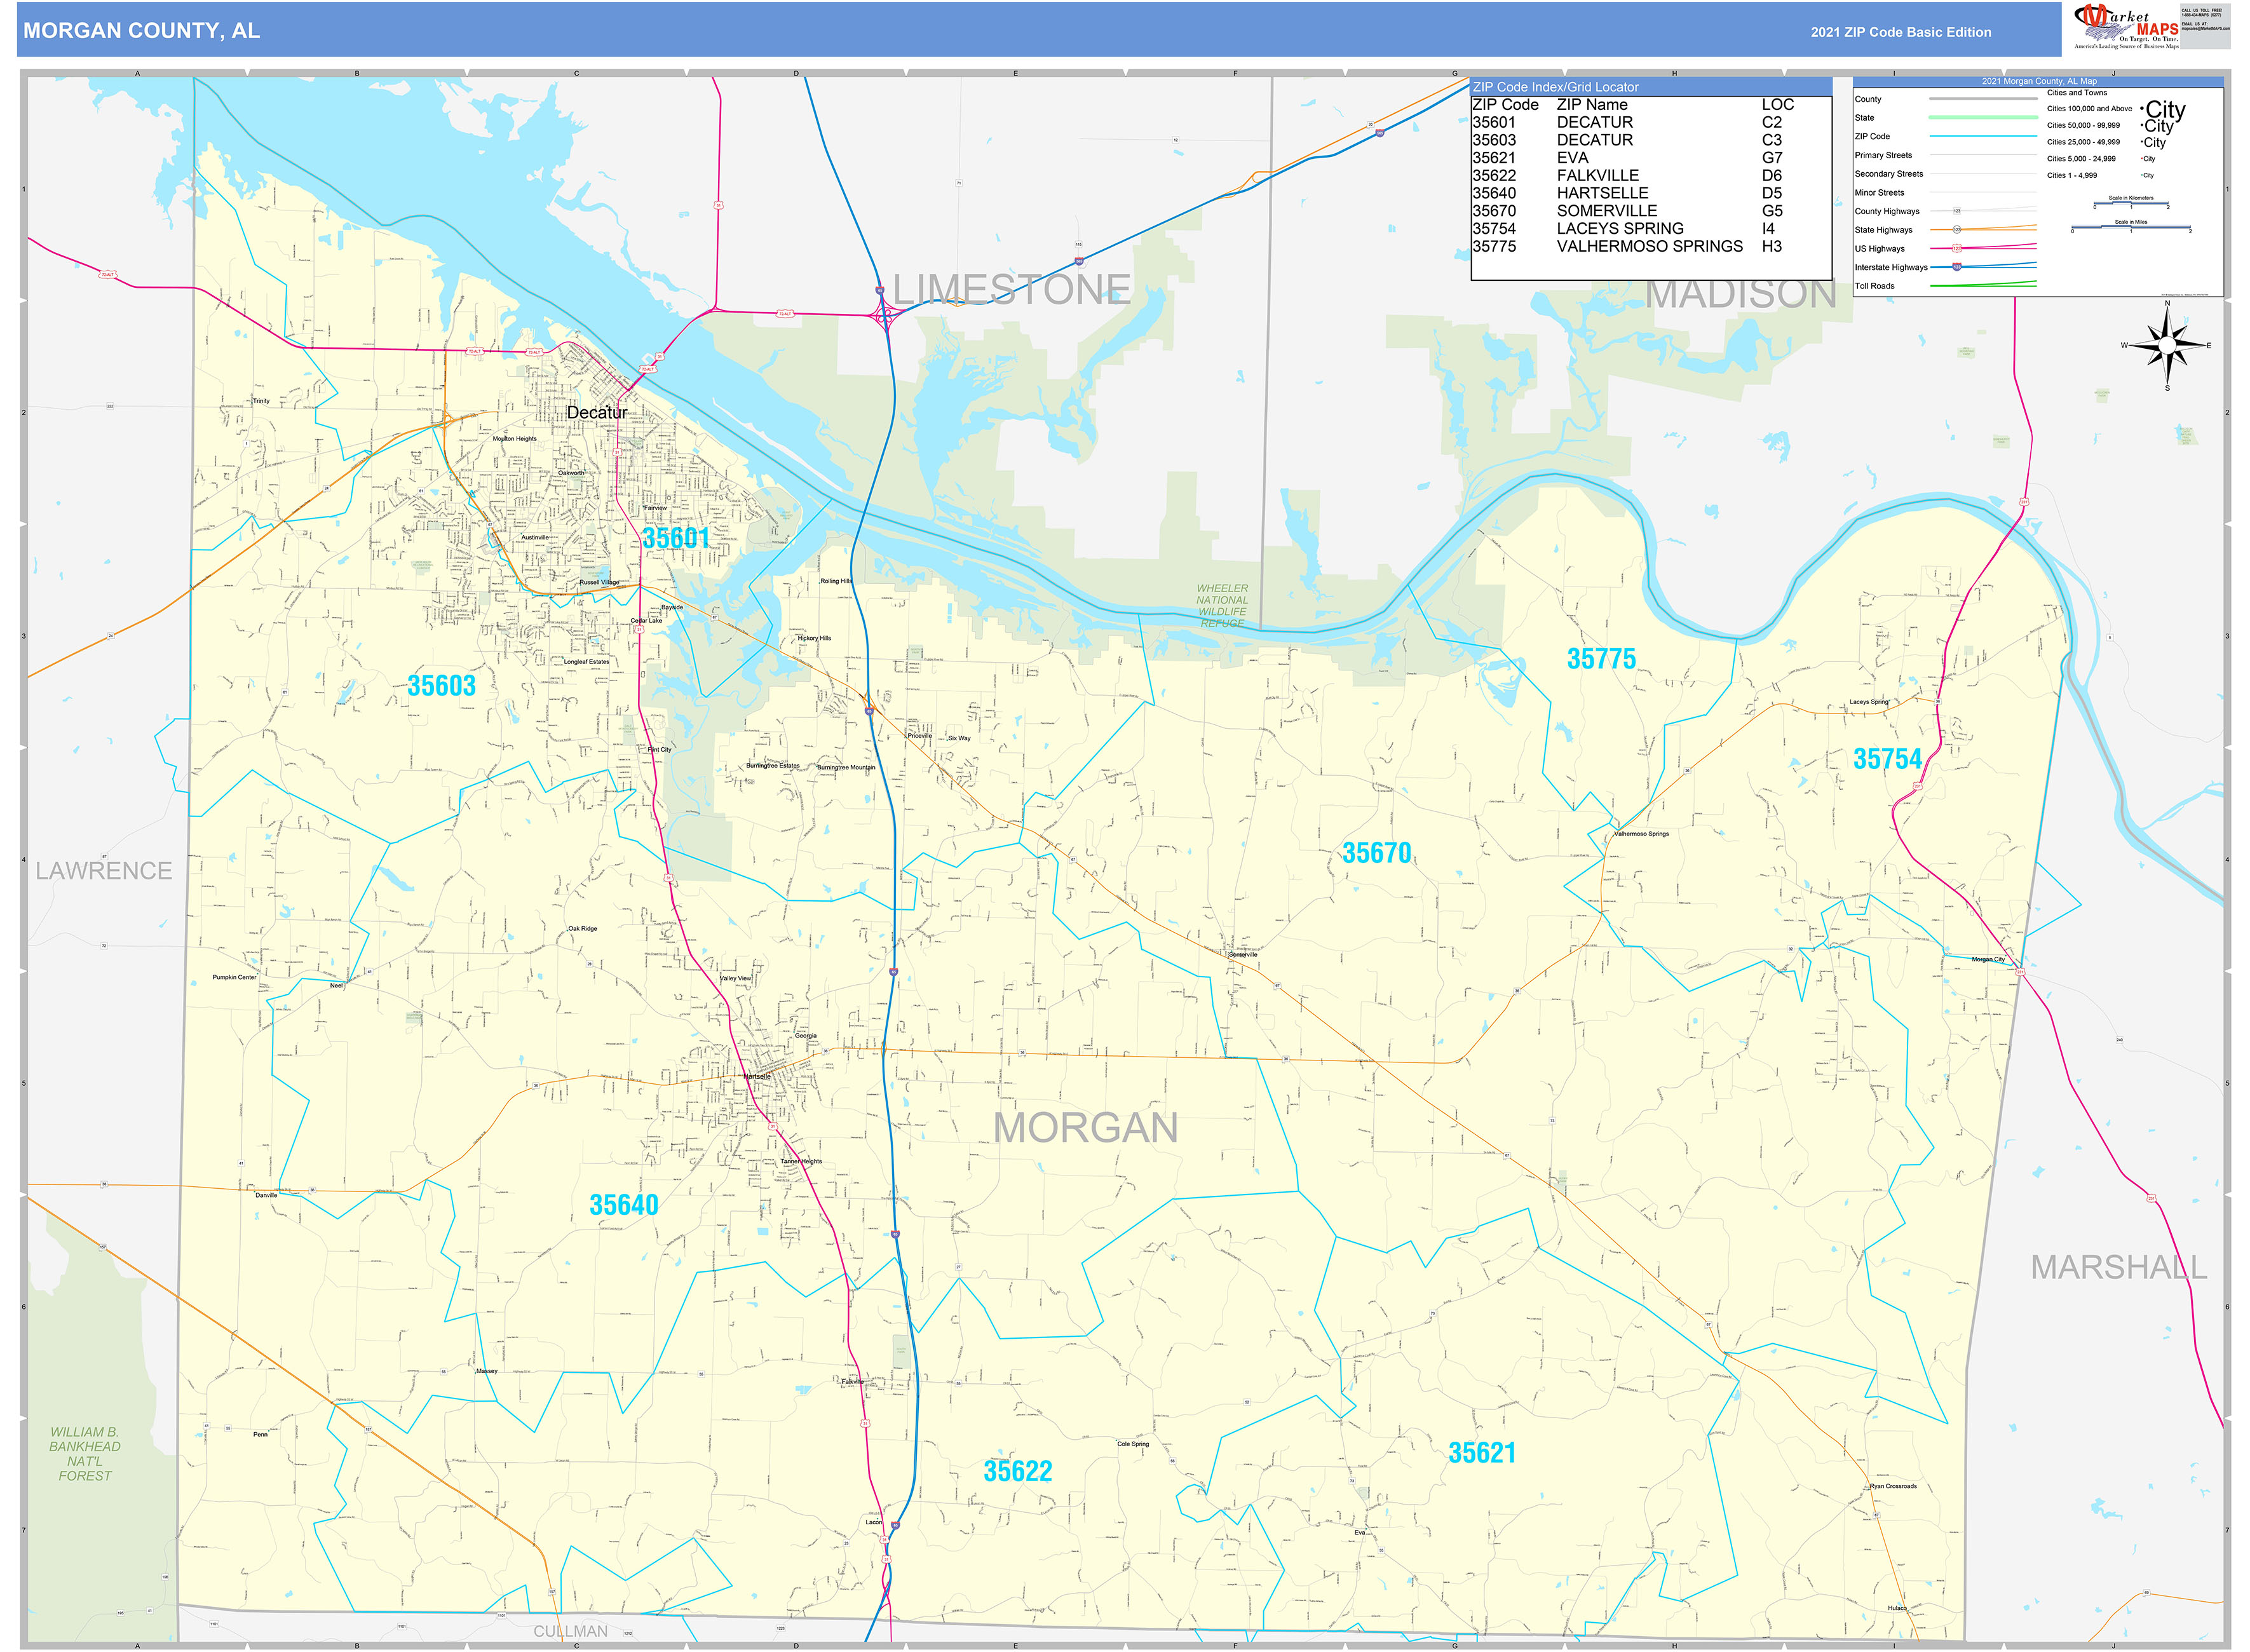Viewport: 2250px width, 1652px height.
Task: Expand the 2021 Morgan County, AL Map panel
Action: click(2039, 81)
